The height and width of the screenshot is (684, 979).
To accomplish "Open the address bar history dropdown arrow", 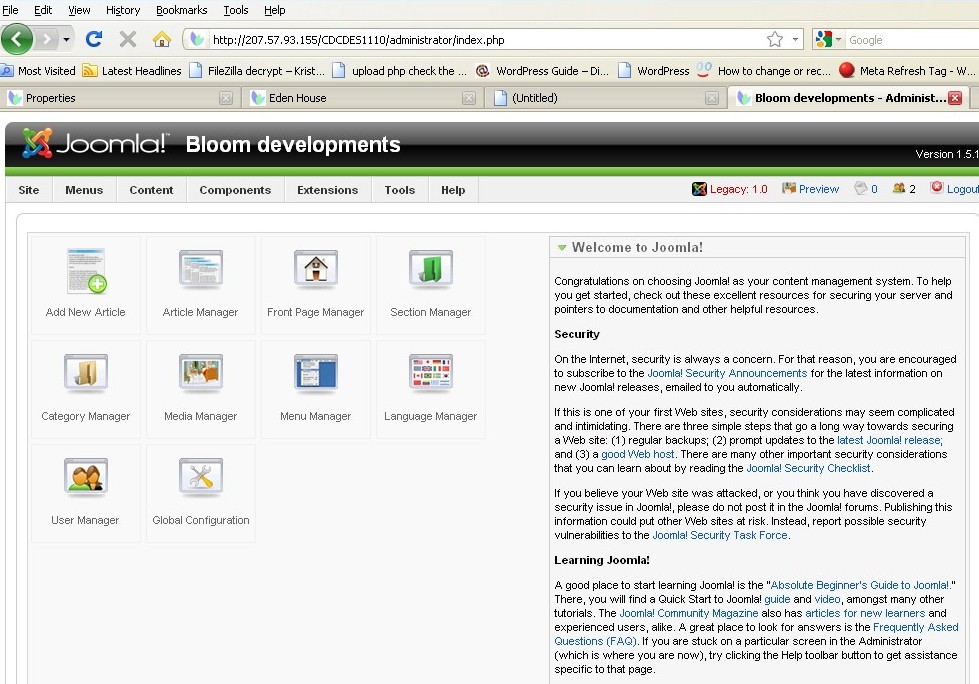I will 795,39.
